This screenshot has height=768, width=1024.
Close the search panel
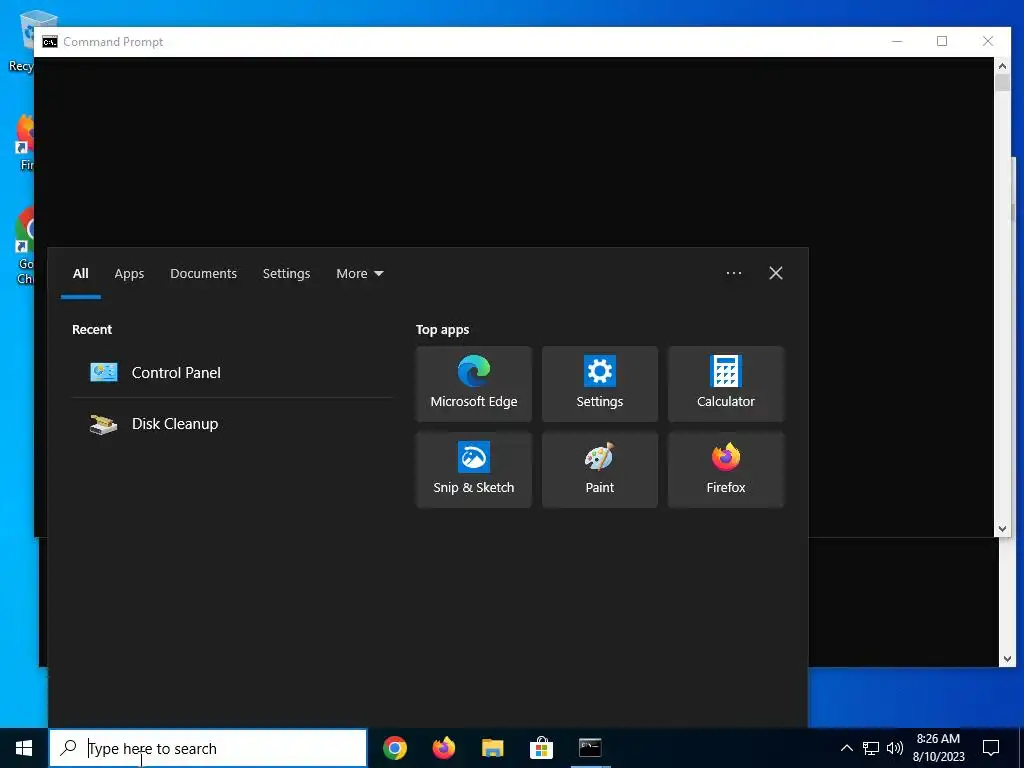(775, 273)
